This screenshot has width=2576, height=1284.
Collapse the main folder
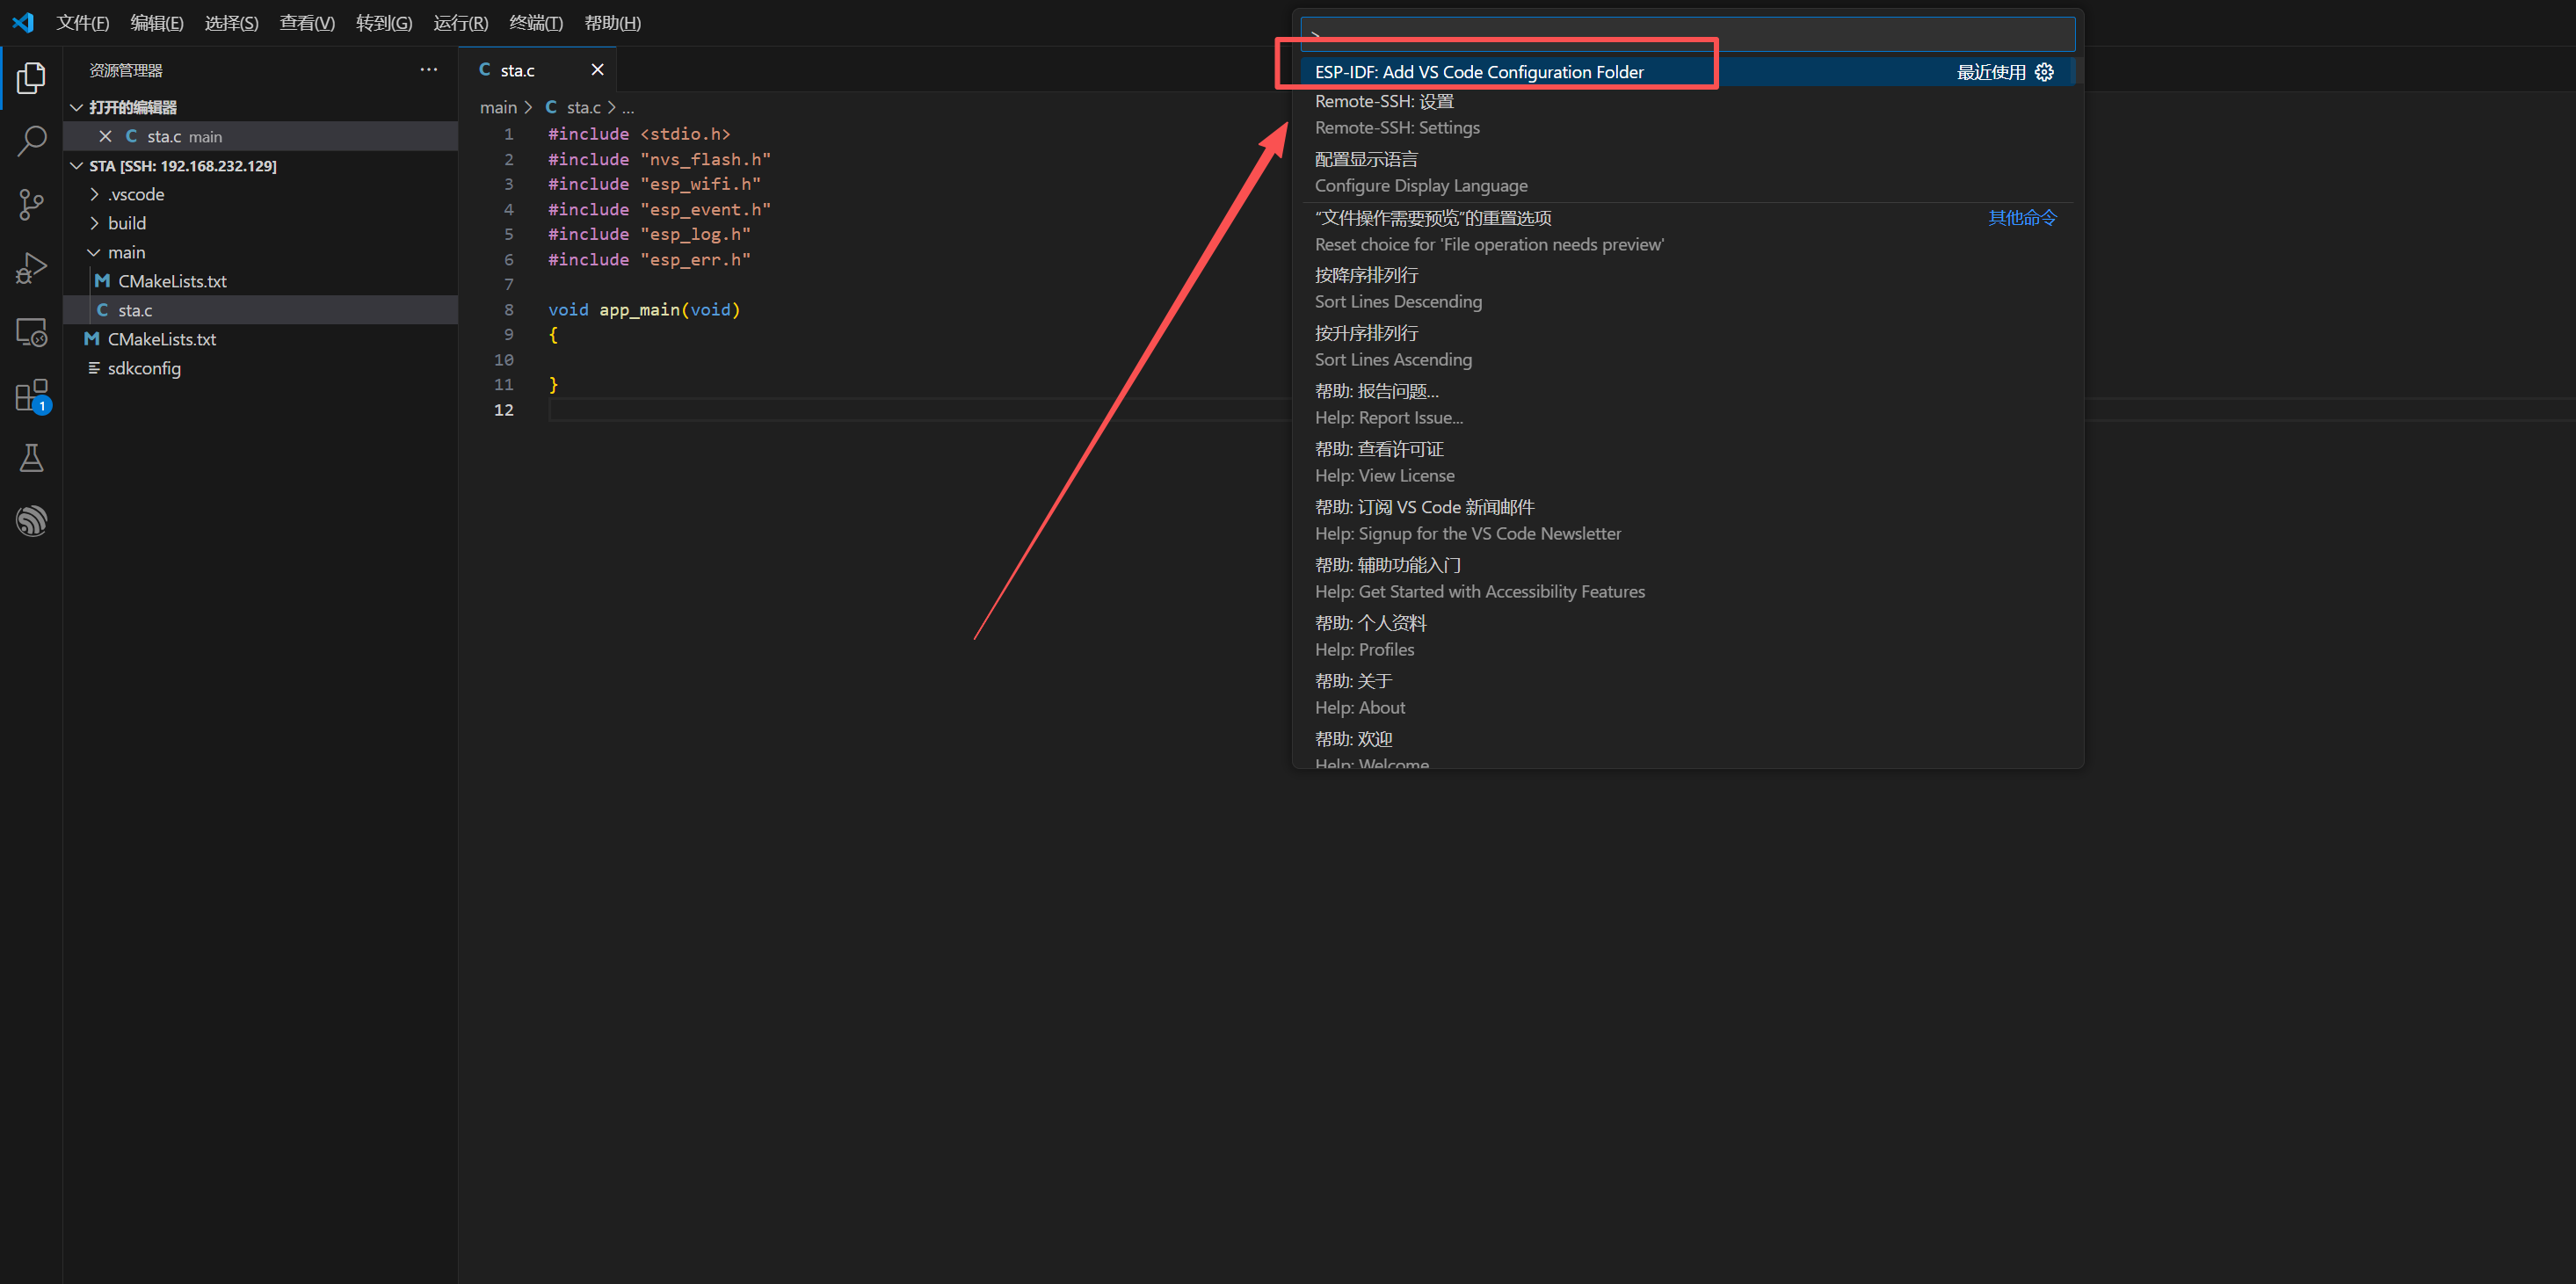pyautogui.click(x=126, y=252)
